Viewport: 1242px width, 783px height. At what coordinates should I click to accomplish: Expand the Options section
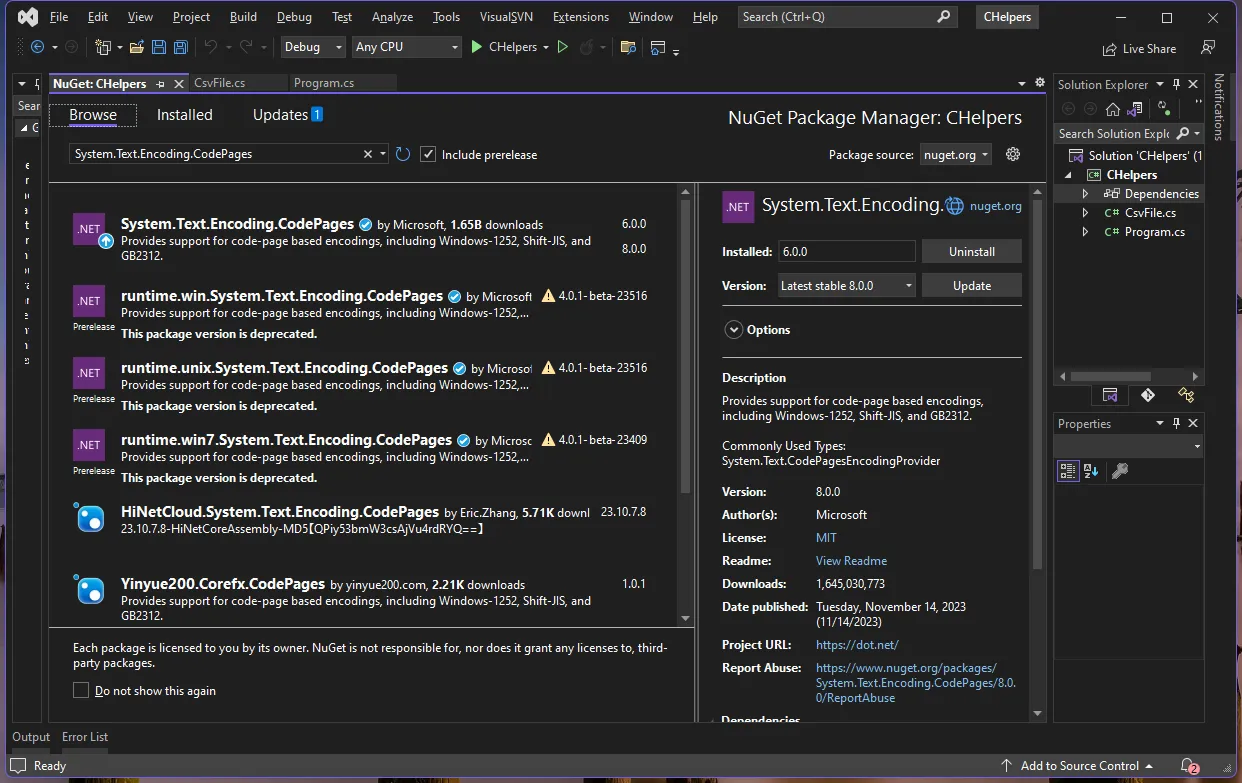pos(734,330)
